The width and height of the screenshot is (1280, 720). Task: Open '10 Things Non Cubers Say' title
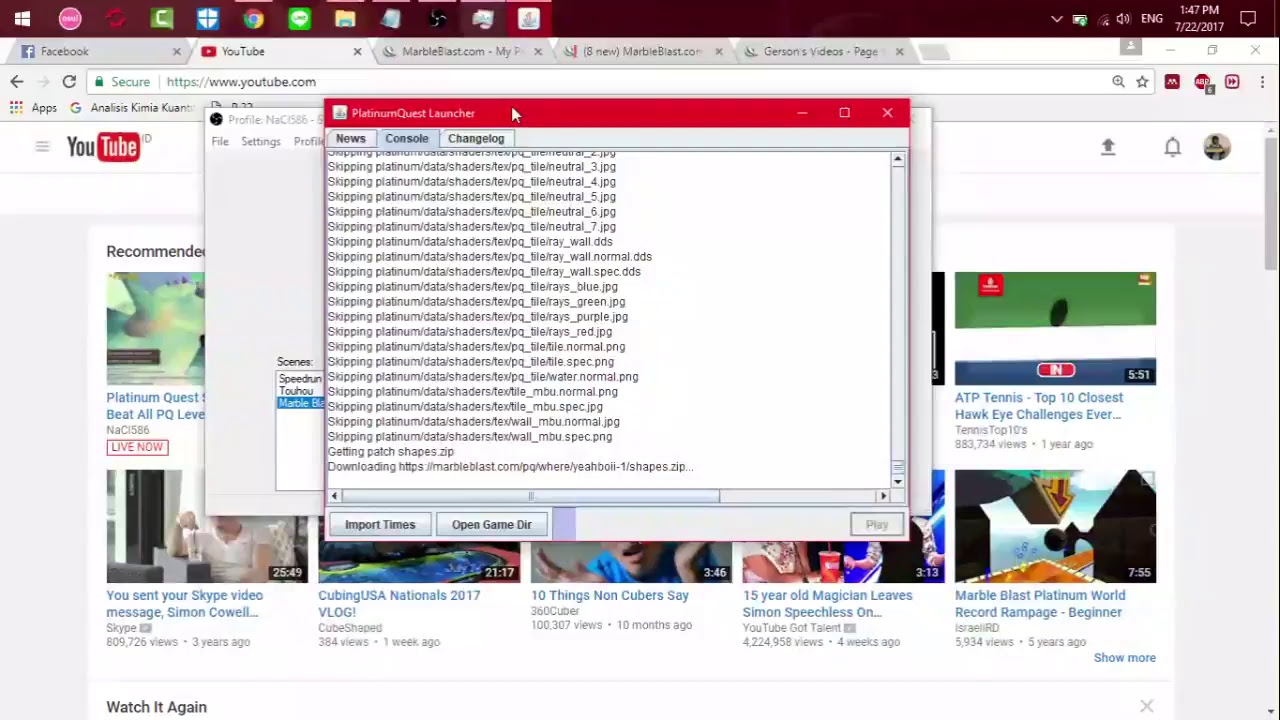click(610, 595)
